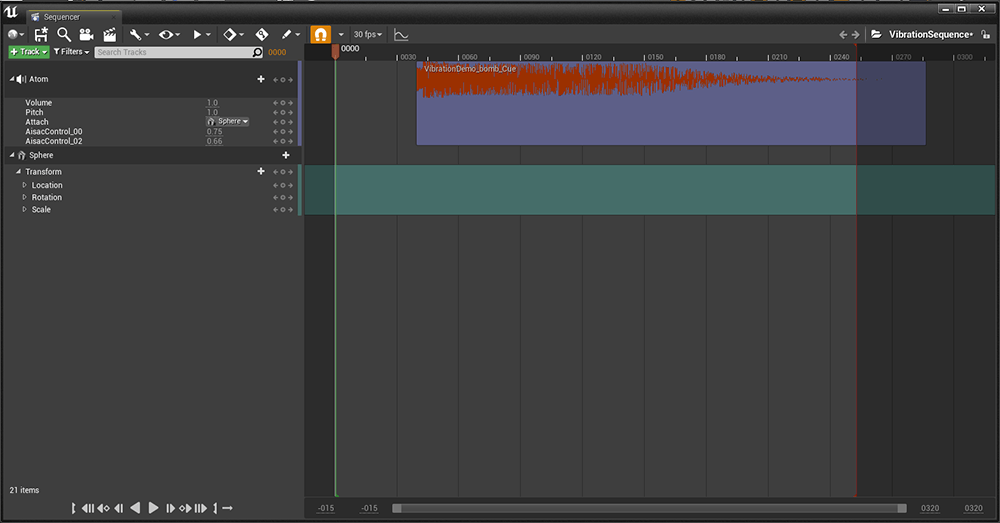Play the sequence forward
The width and height of the screenshot is (1000, 523).
(153, 508)
